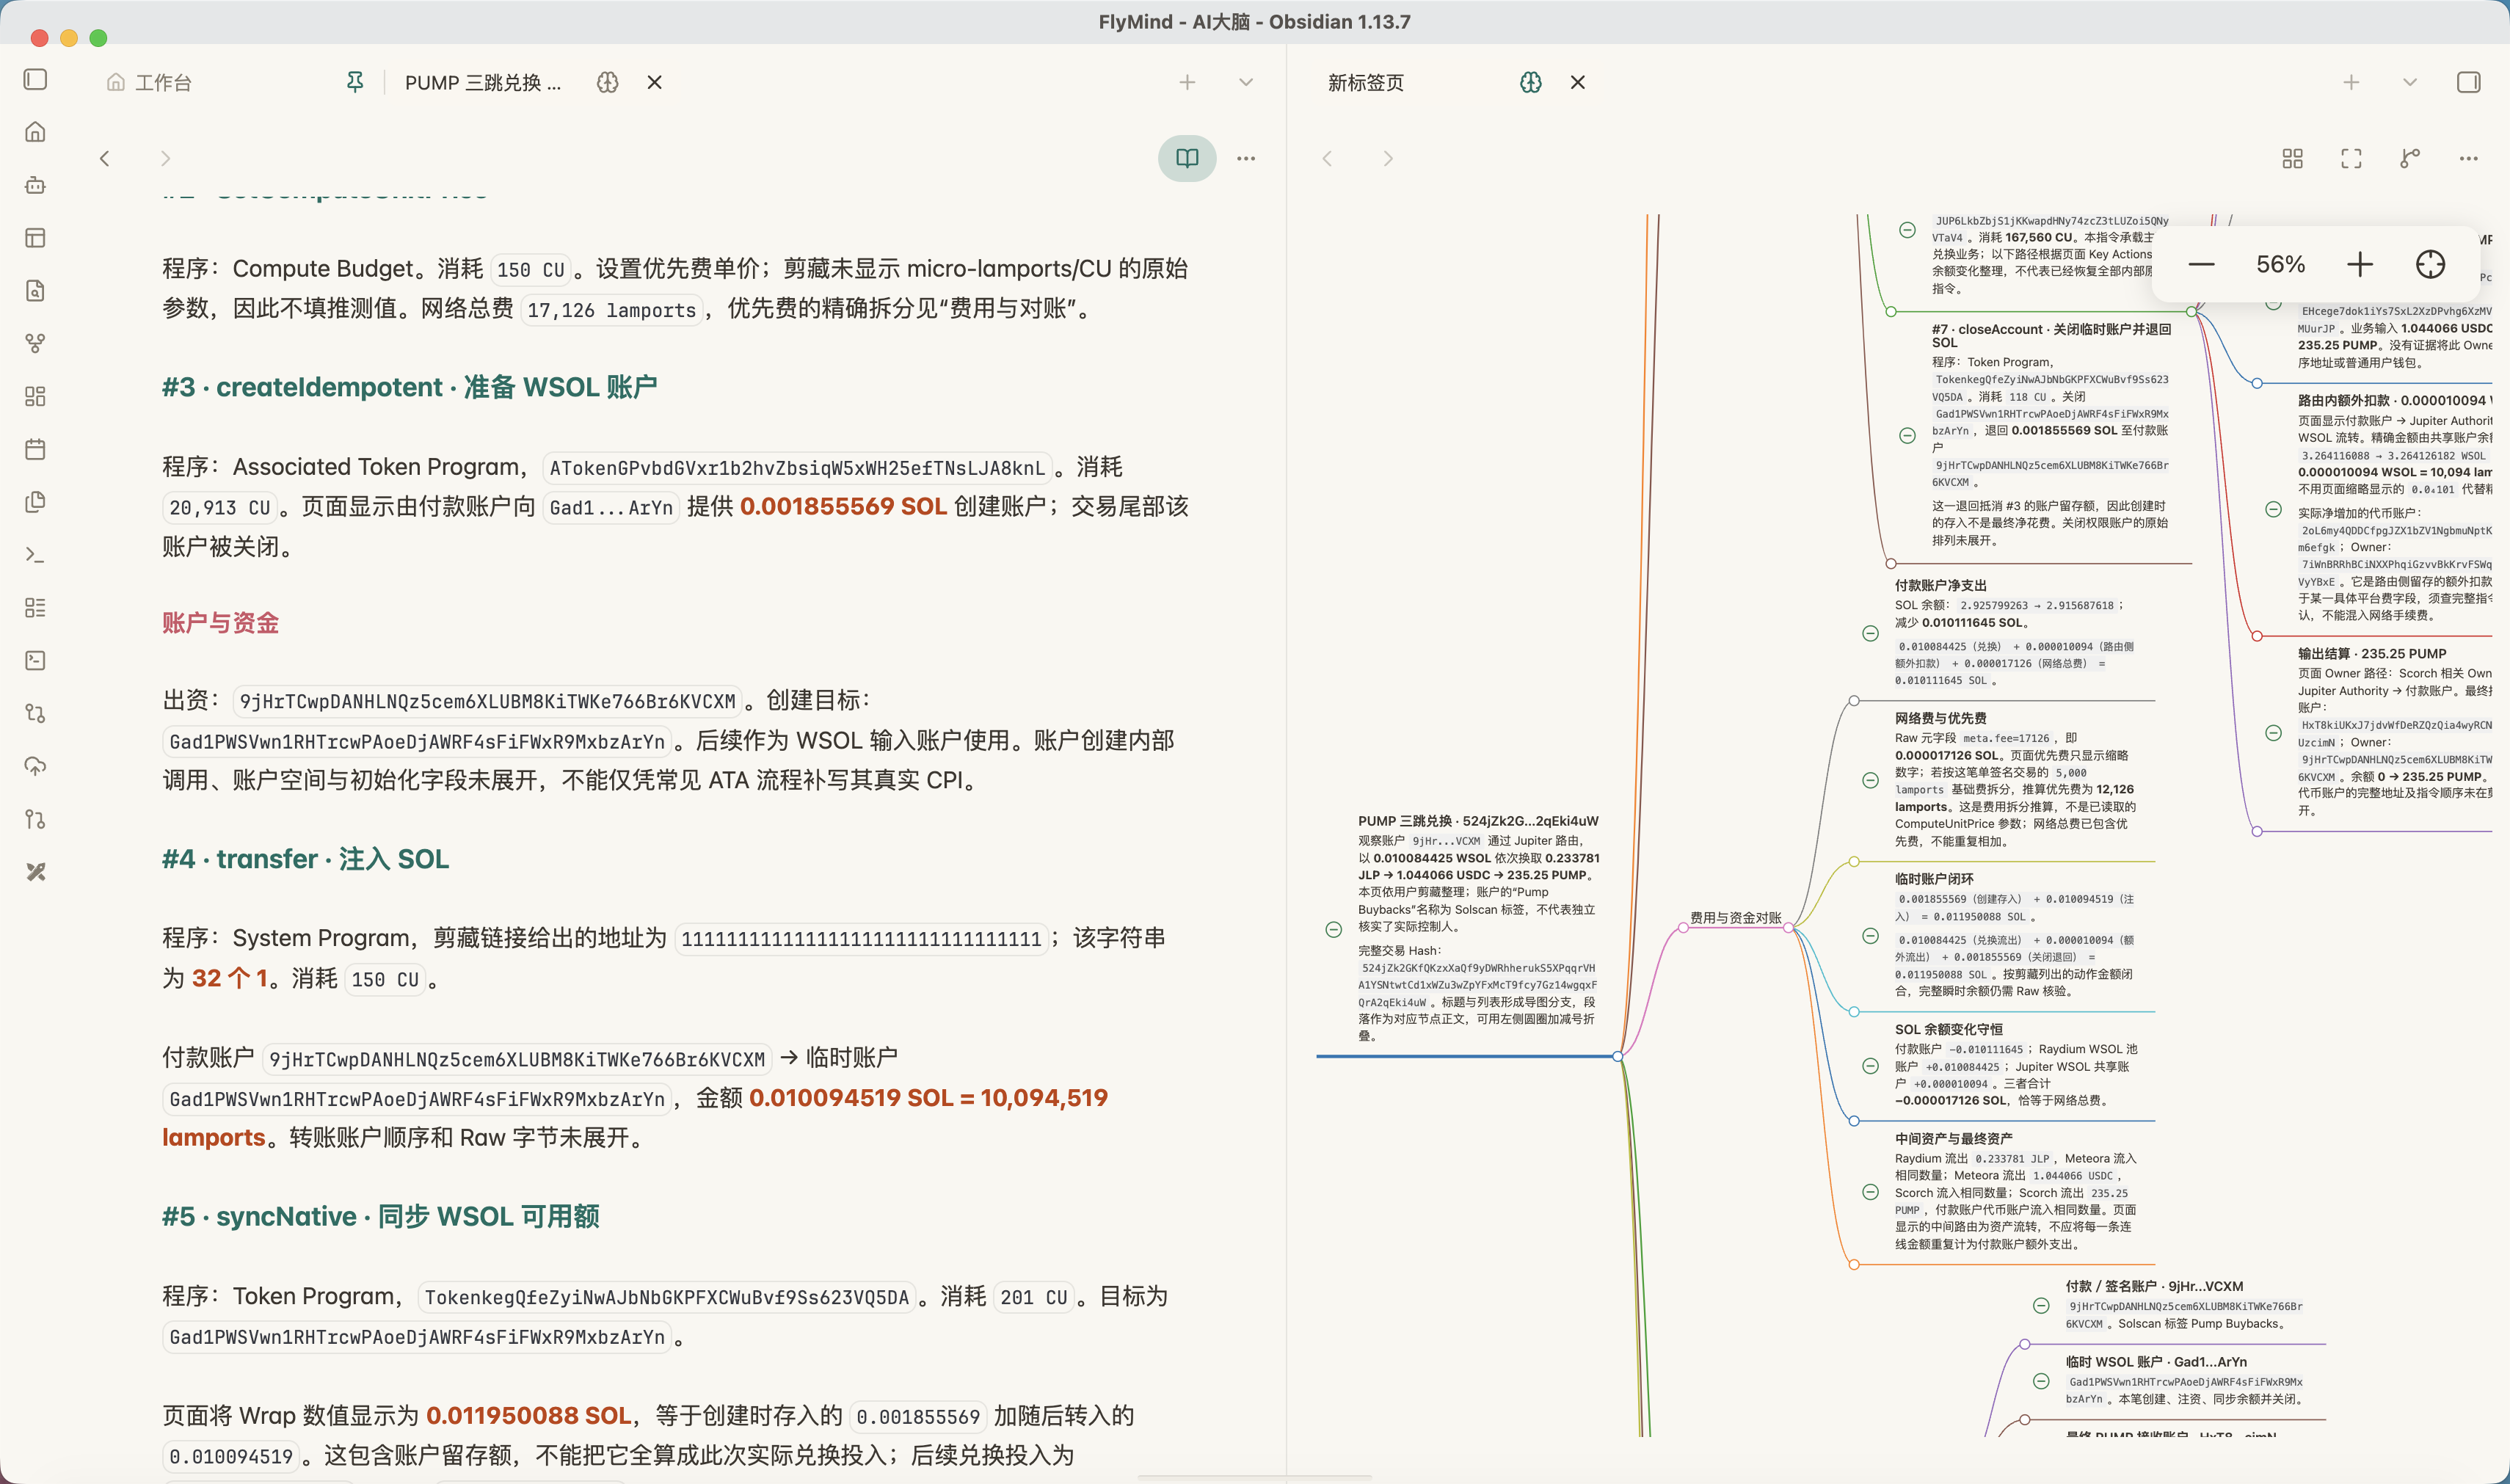Viewport: 2510px width, 1484px height.
Task: Open more options menu in mind map pane
Action: tap(2468, 158)
